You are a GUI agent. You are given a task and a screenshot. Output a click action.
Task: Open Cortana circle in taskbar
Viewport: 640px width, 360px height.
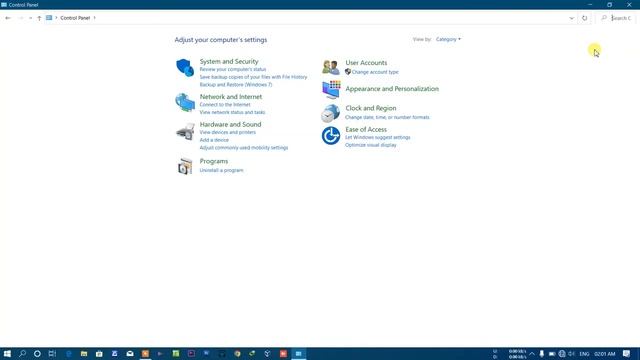tap(37, 353)
